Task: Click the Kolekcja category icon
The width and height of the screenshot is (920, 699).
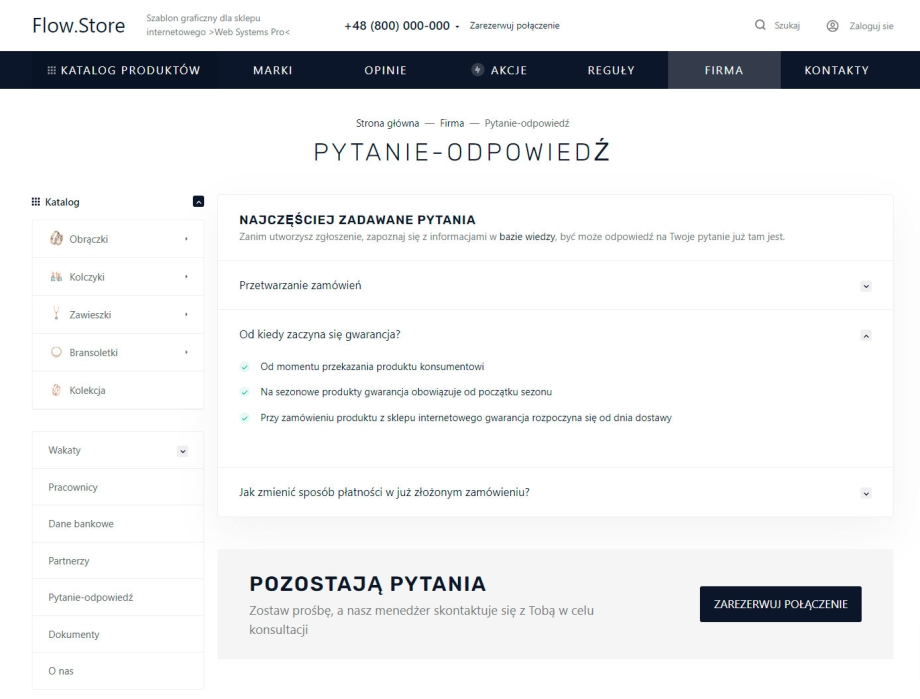Action: coord(56,390)
